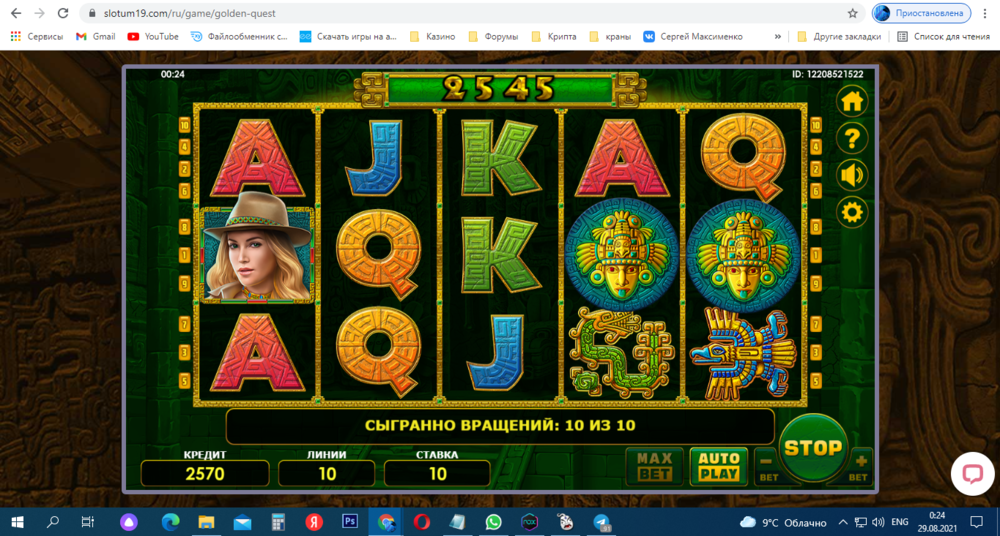Toggle the AUTO PLAY button
This screenshot has height=536, width=1000.
[x=717, y=465]
